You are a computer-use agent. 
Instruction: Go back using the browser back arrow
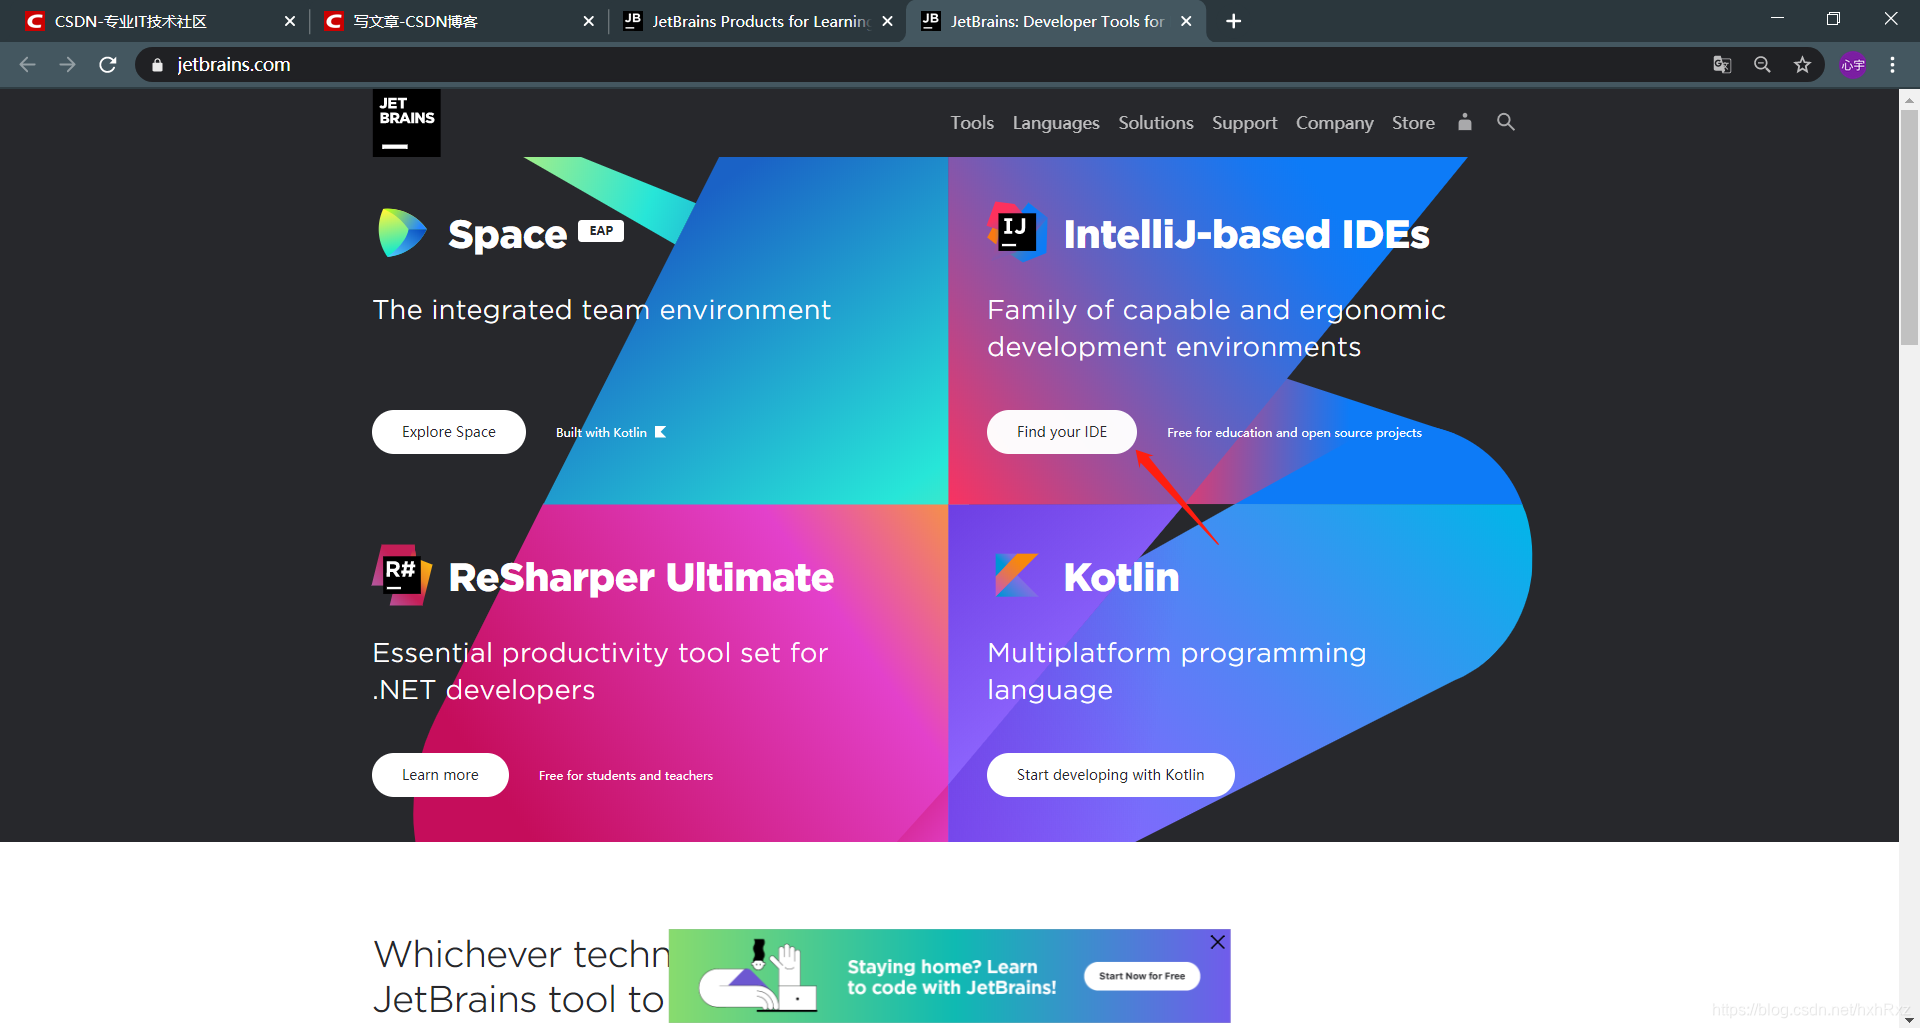click(28, 65)
